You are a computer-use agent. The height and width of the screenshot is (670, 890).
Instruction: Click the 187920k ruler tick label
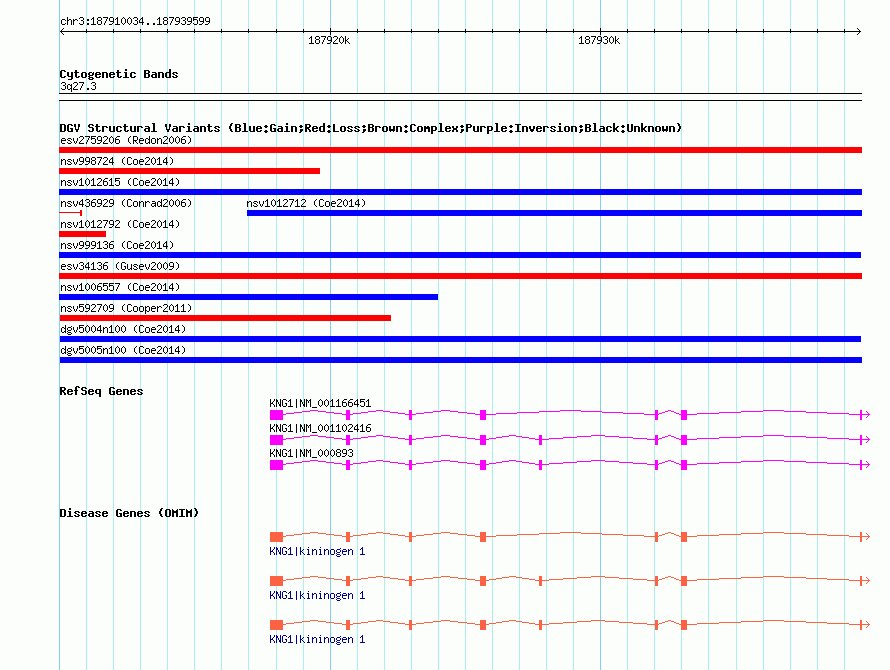(x=329, y=40)
